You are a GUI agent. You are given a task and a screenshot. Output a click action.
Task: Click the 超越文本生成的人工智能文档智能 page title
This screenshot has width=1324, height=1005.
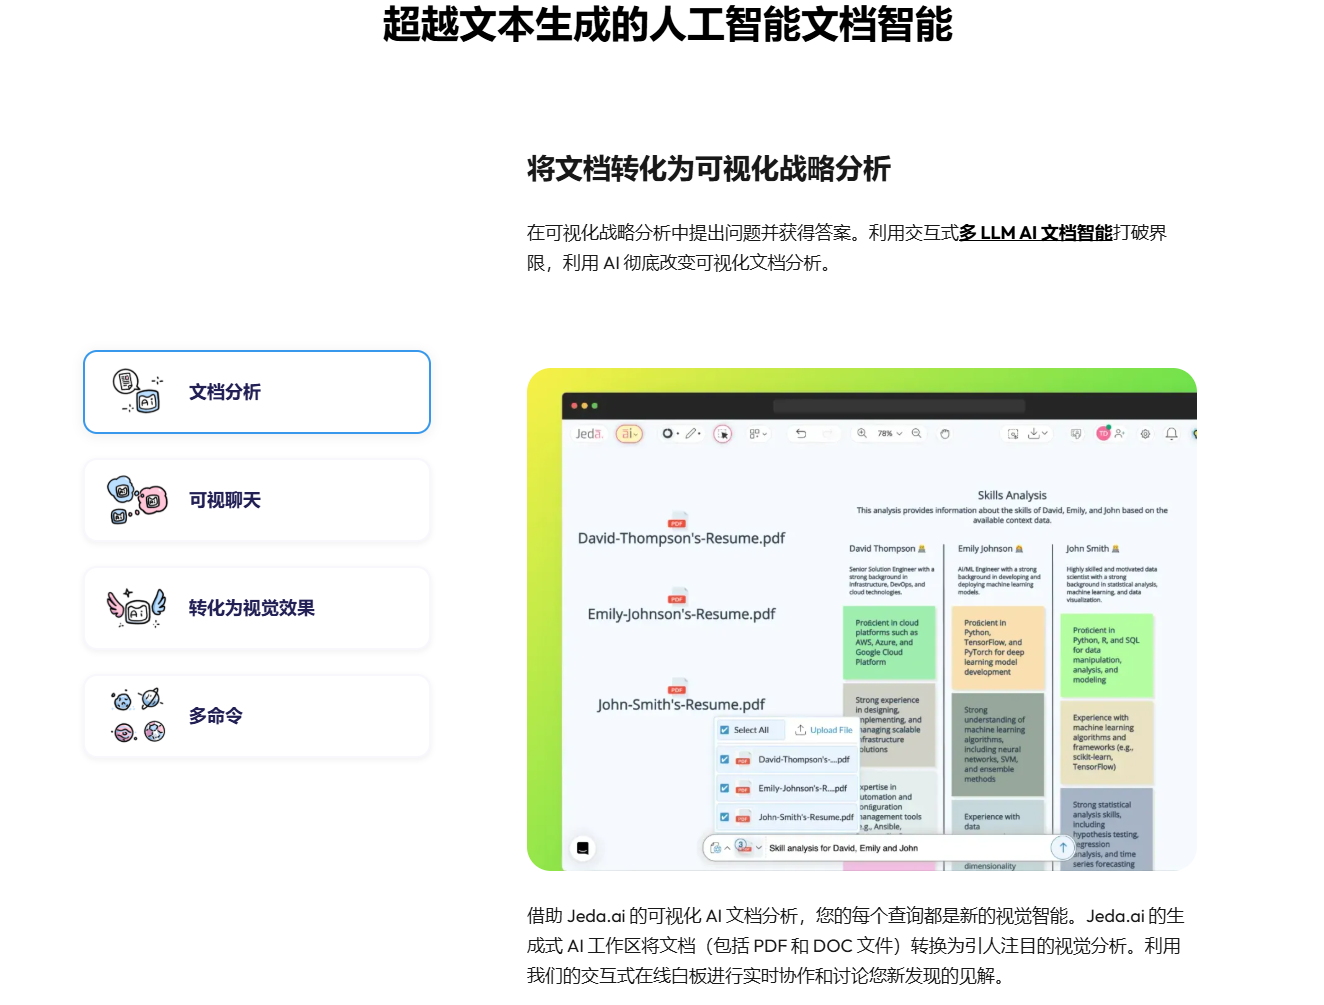668,25
